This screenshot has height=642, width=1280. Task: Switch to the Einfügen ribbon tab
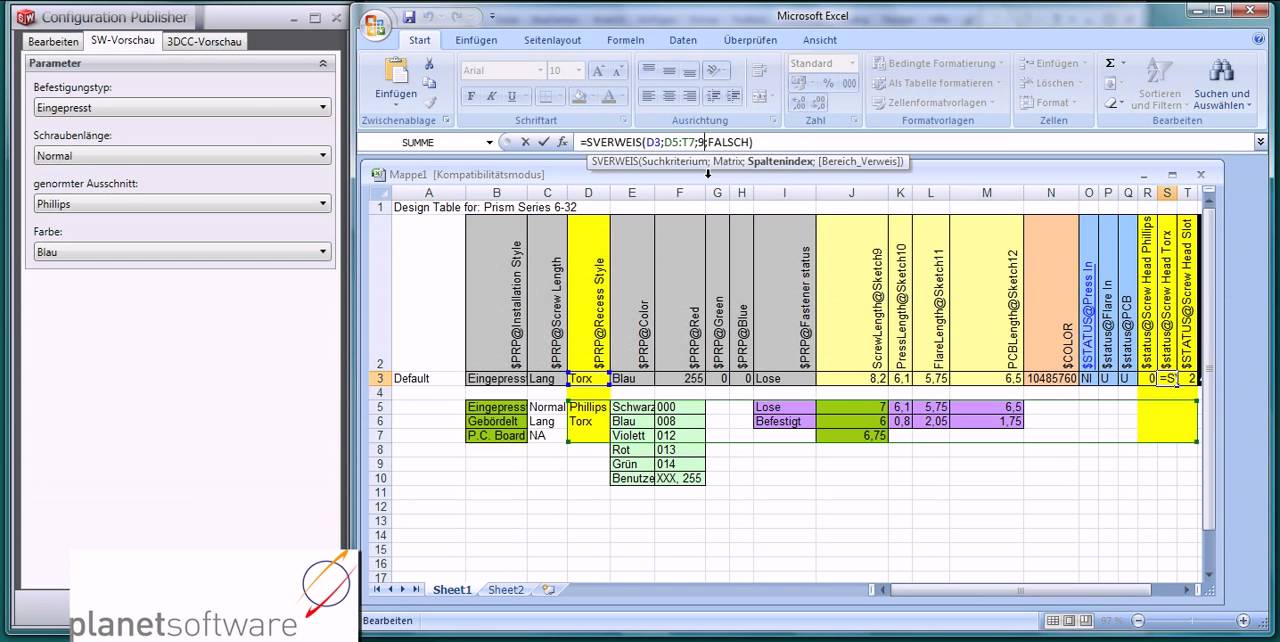click(476, 40)
